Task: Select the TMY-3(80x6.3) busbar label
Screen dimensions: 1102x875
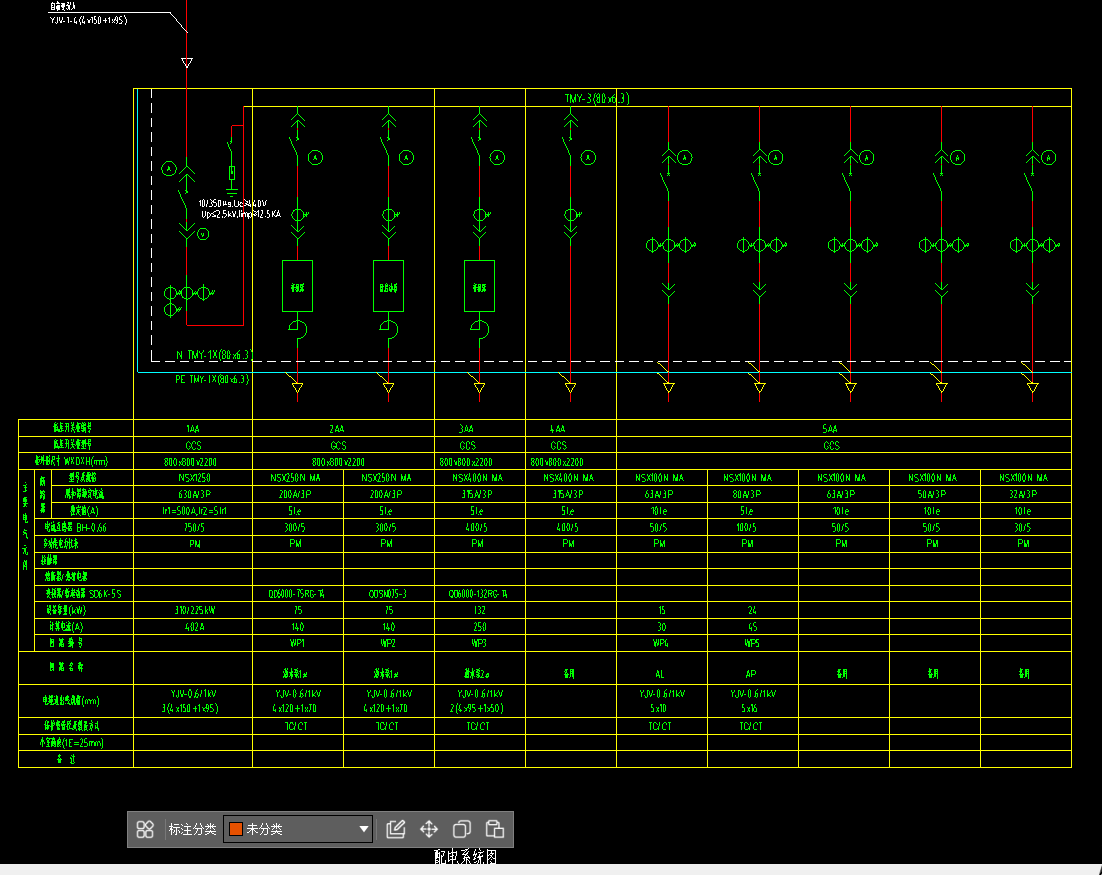Action: pos(597,98)
